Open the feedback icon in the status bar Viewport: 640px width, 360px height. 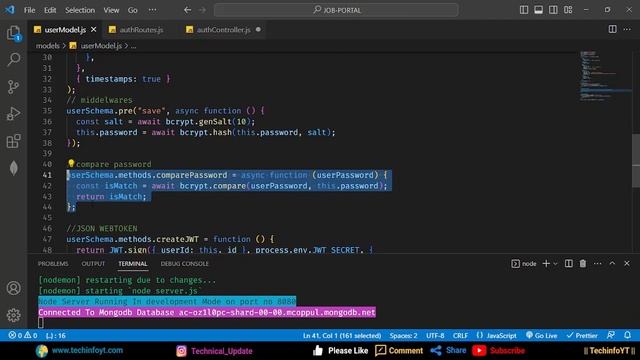point(611,335)
